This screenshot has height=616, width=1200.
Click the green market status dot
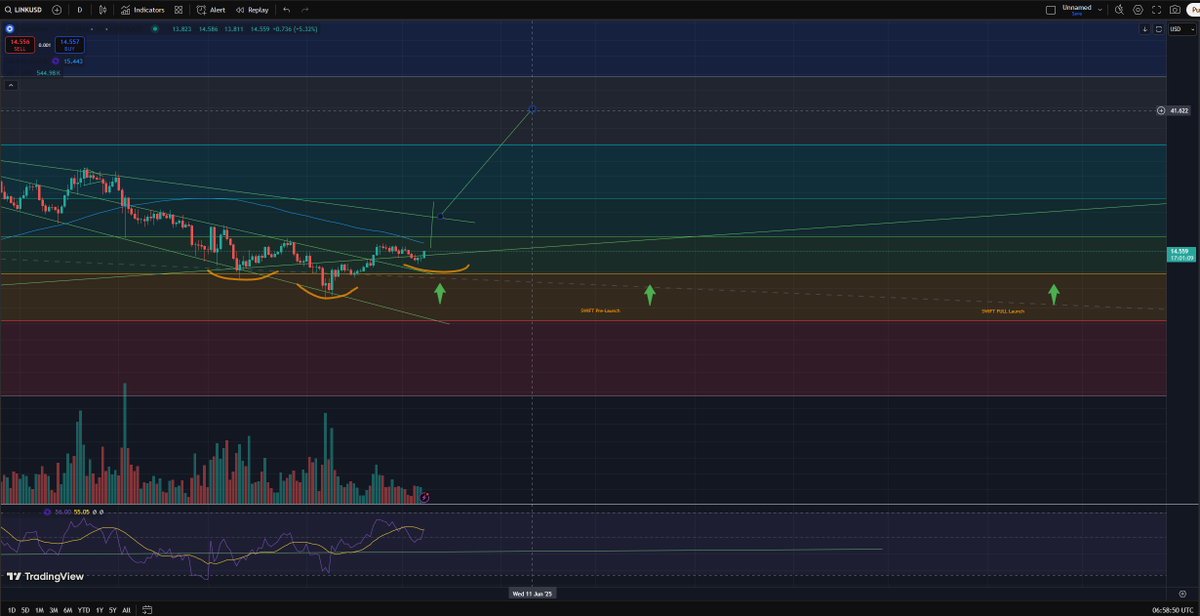coord(155,29)
